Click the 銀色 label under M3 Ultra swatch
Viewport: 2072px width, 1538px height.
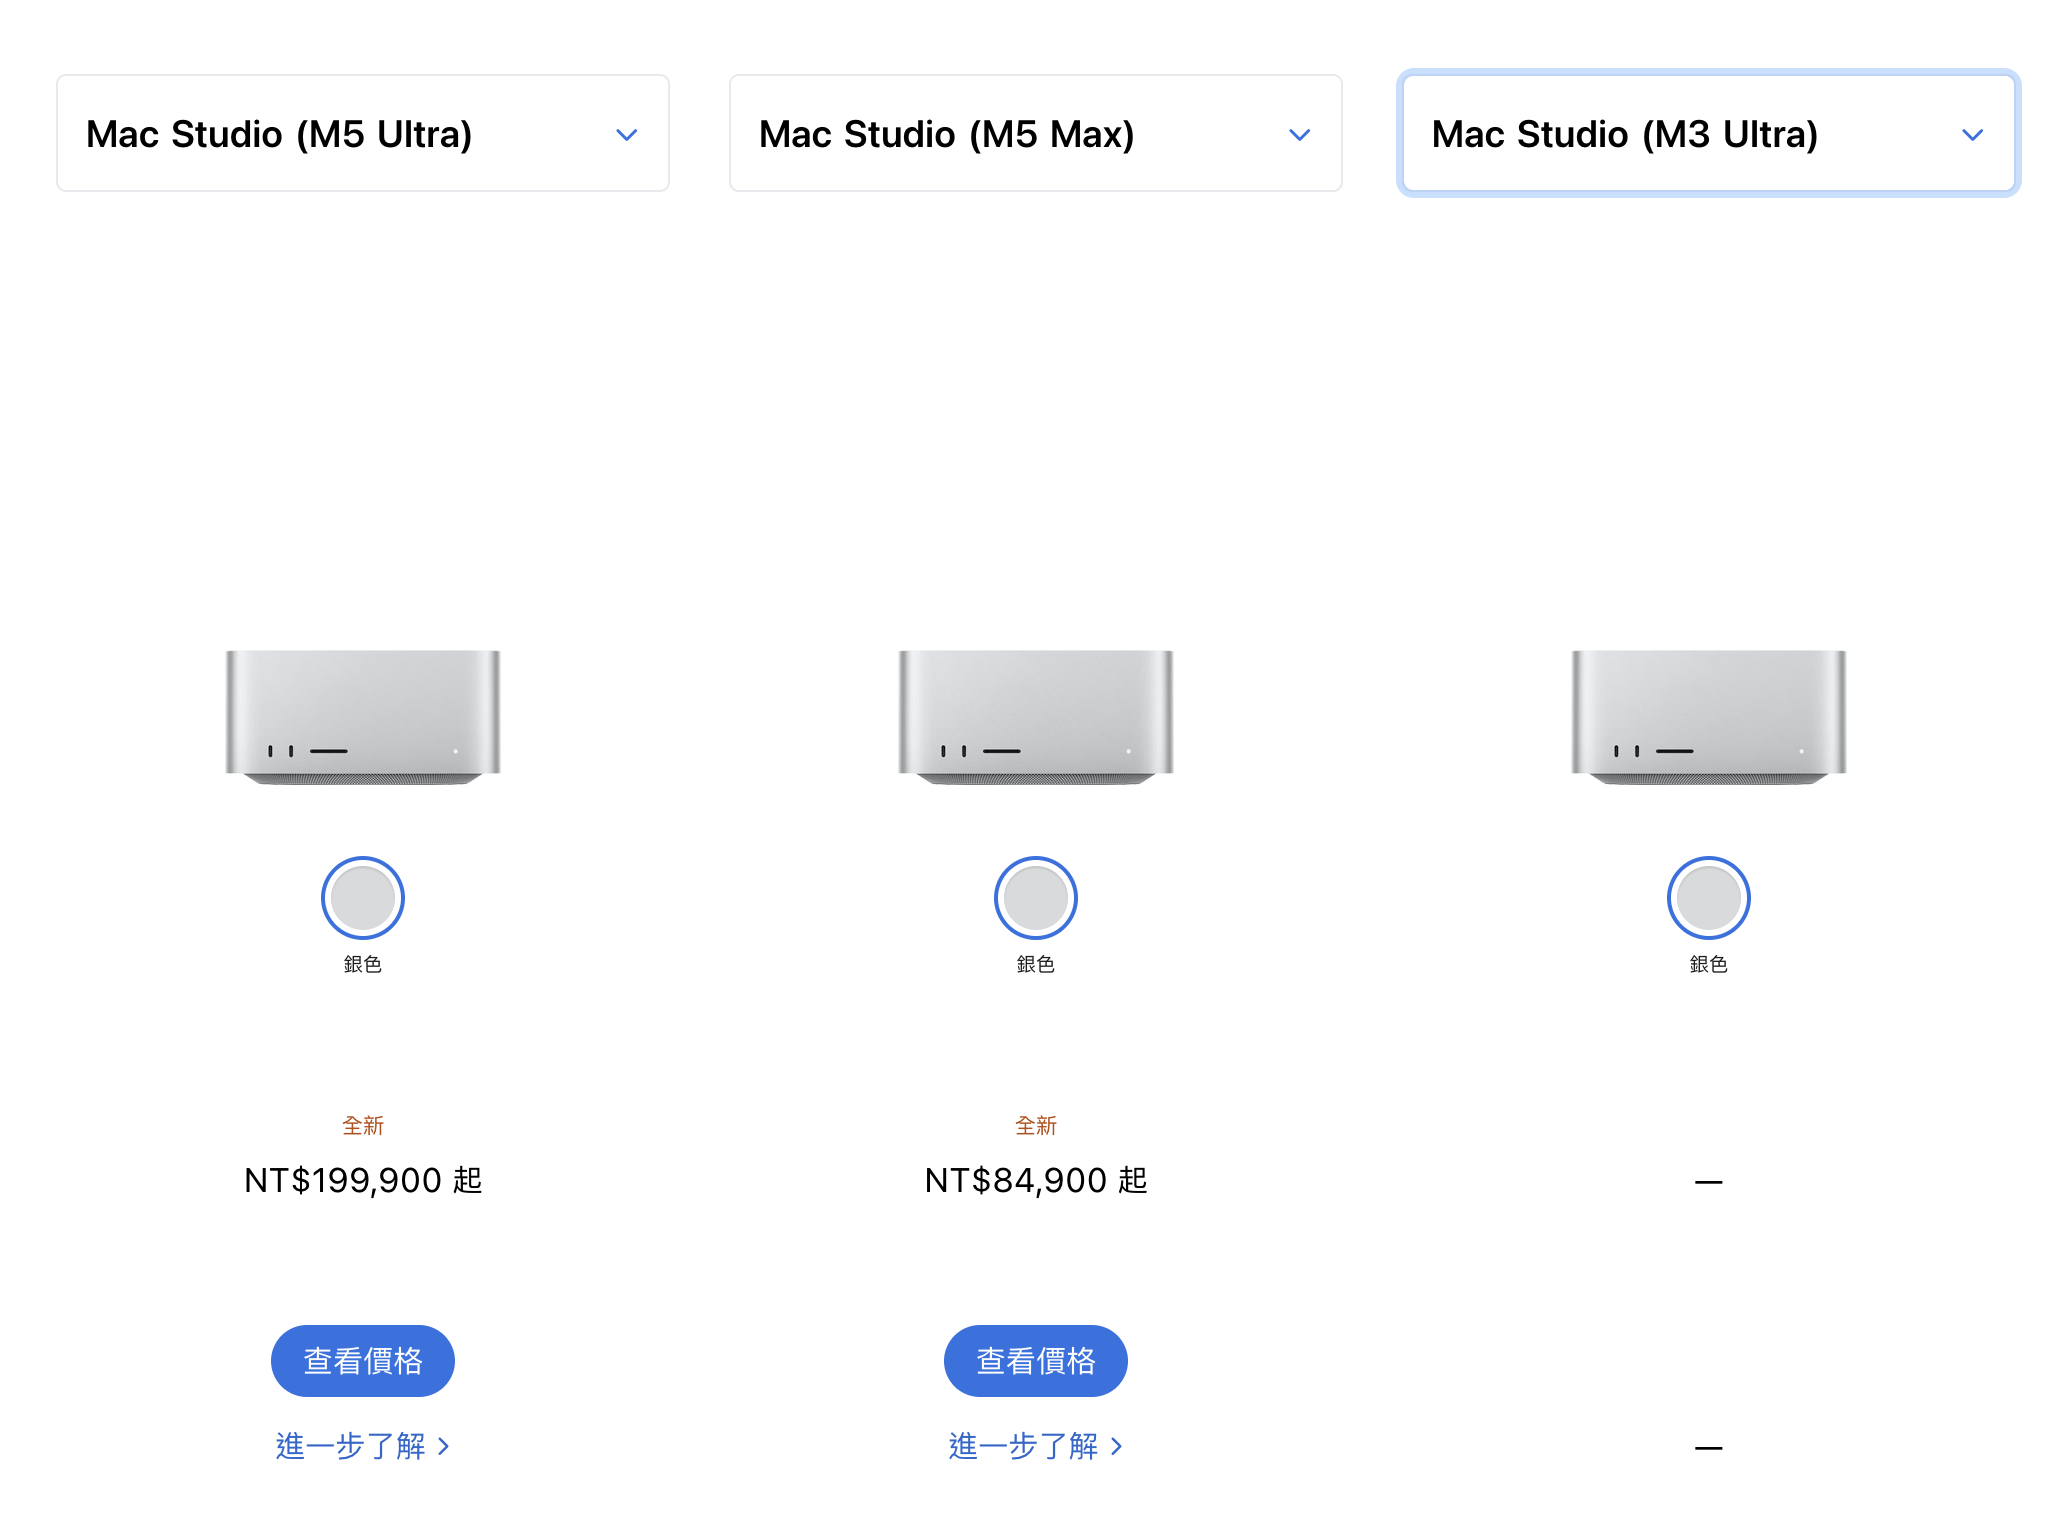point(1709,964)
